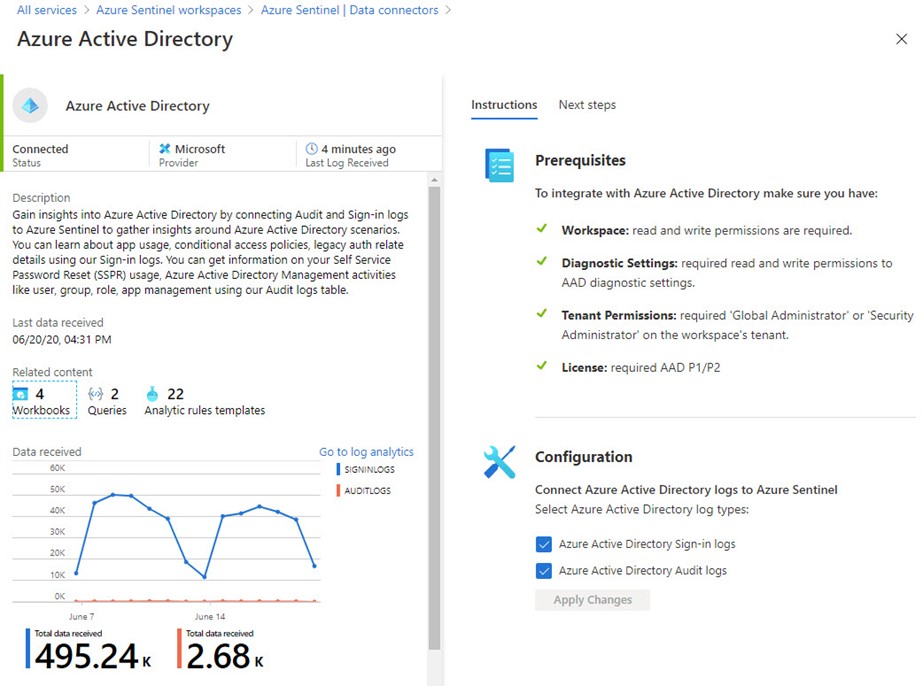Switch to the Next steps tab
923x686 pixels.
[587, 105]
